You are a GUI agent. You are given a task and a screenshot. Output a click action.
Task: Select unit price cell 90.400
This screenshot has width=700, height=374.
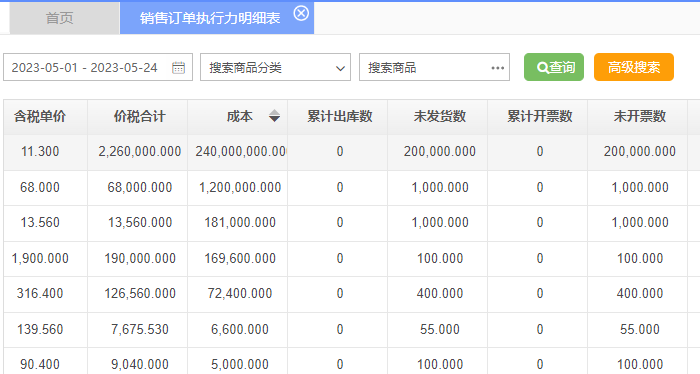tap(46, 362)
